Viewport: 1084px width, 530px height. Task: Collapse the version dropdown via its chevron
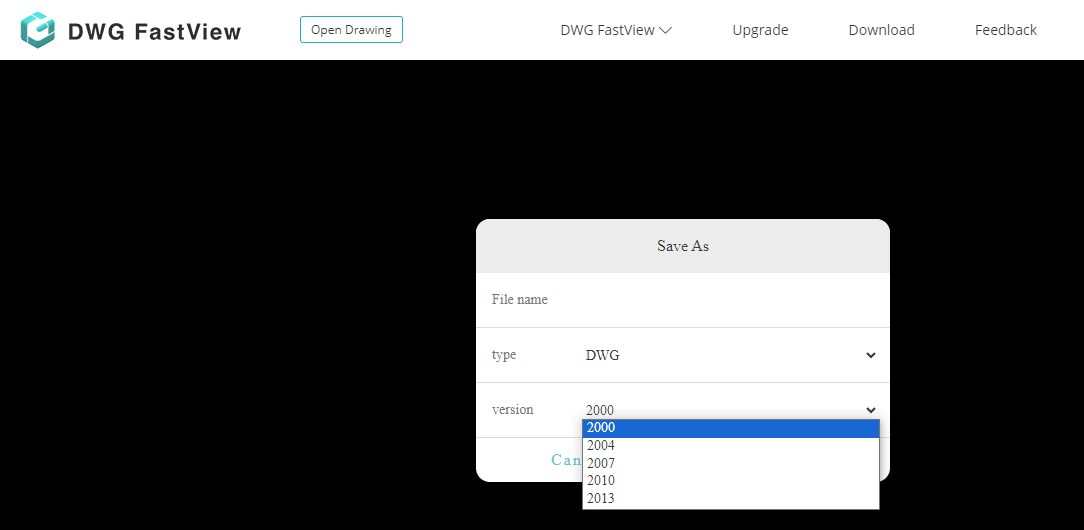(x=870, y=410)
